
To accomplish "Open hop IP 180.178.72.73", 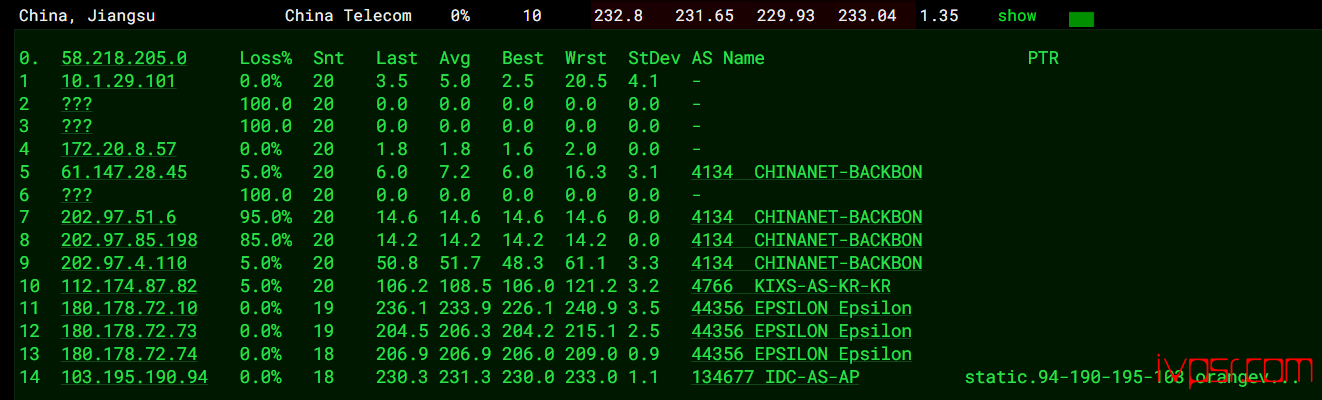I will point(129,331).
